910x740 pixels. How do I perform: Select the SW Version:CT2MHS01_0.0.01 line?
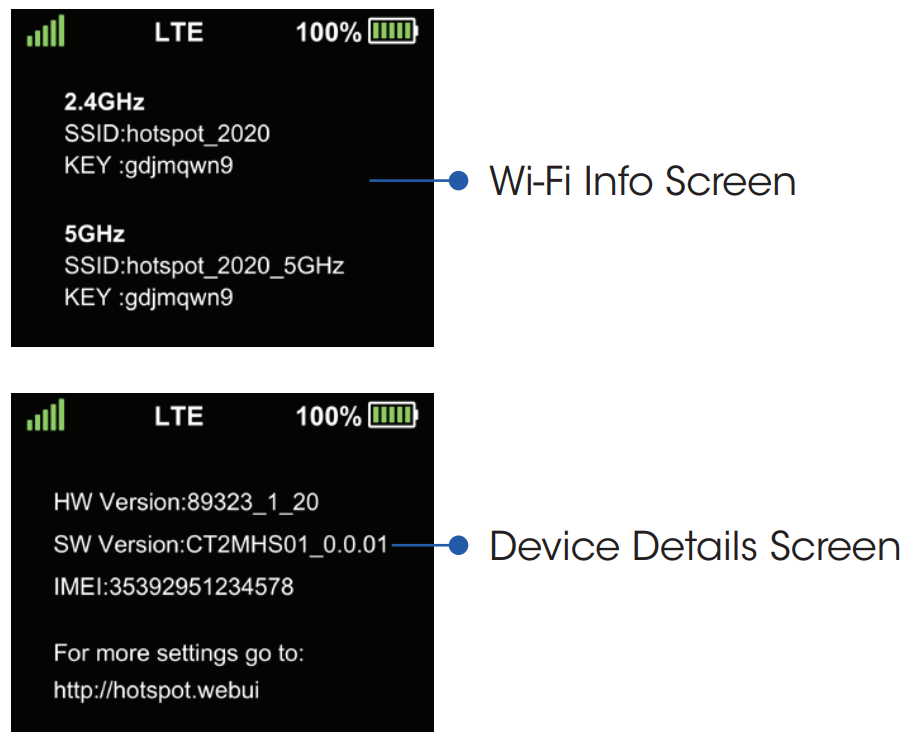(x=220, y=546)
